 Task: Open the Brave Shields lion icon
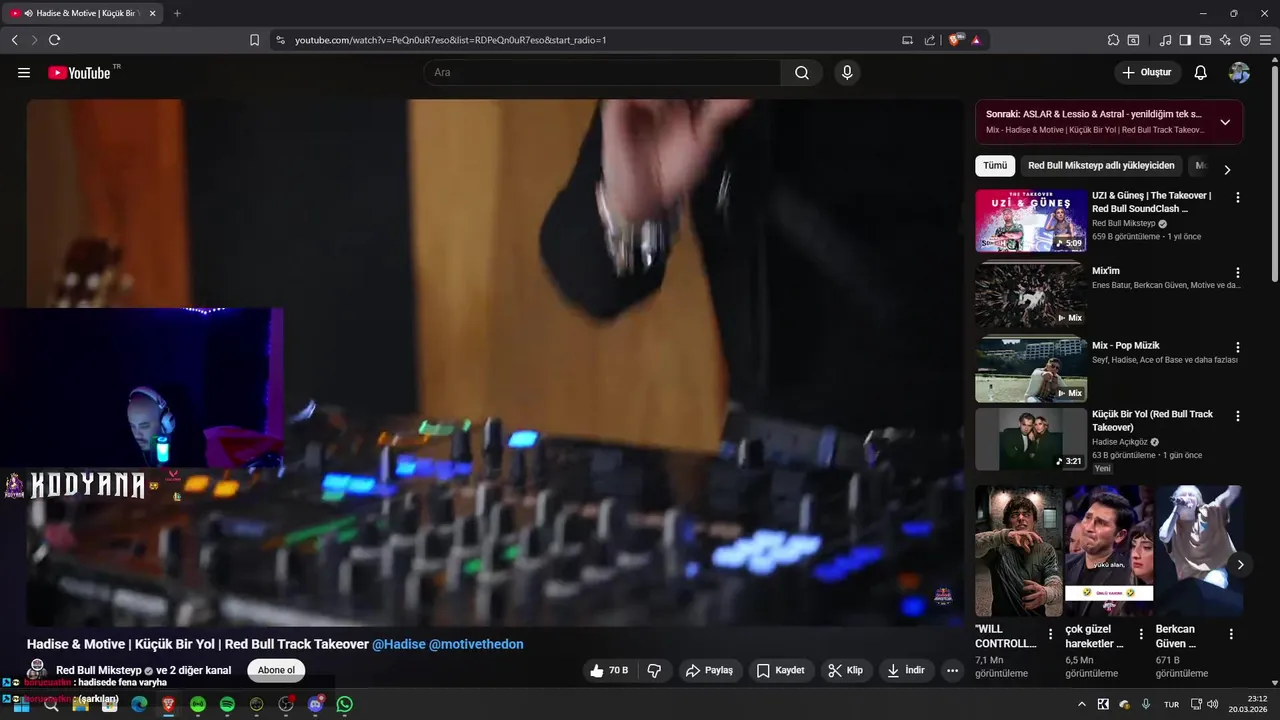point(955,40)
